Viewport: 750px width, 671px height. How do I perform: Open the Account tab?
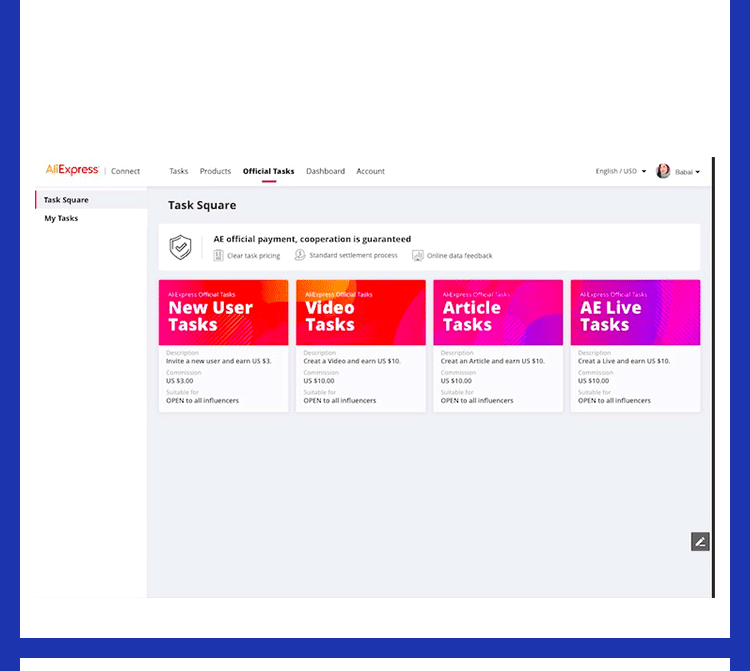(370, 171)
